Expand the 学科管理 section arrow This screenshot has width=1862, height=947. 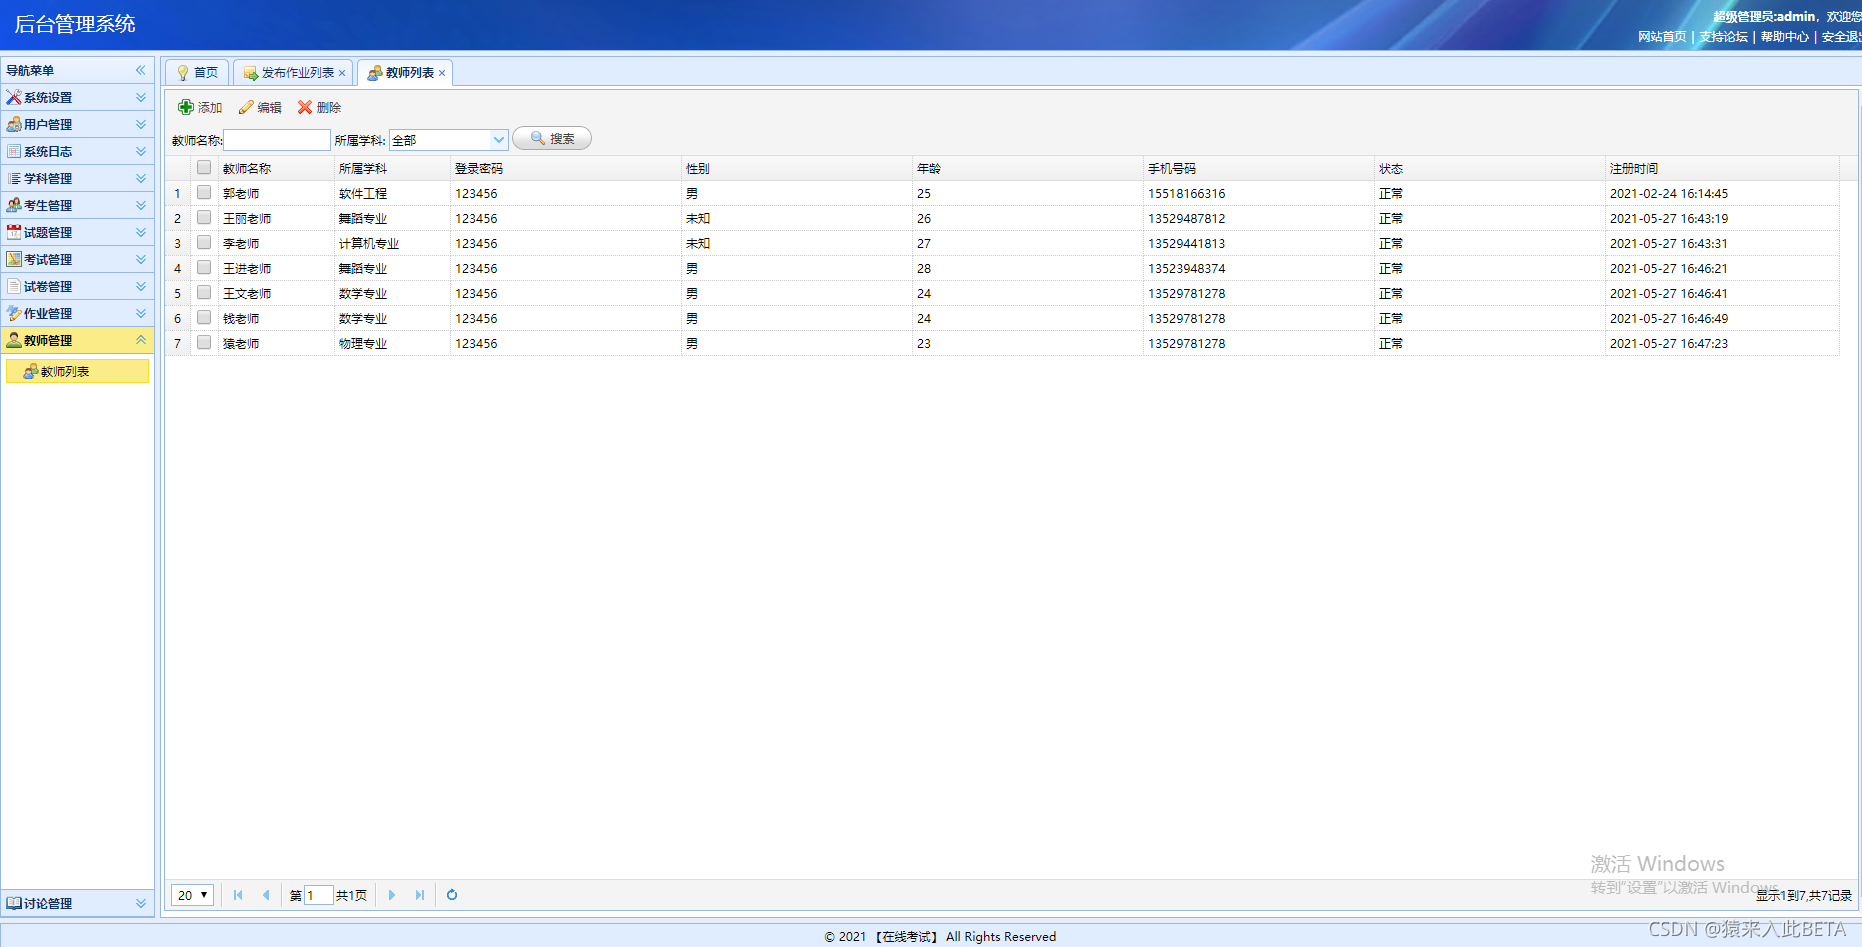tap(141, 178)
